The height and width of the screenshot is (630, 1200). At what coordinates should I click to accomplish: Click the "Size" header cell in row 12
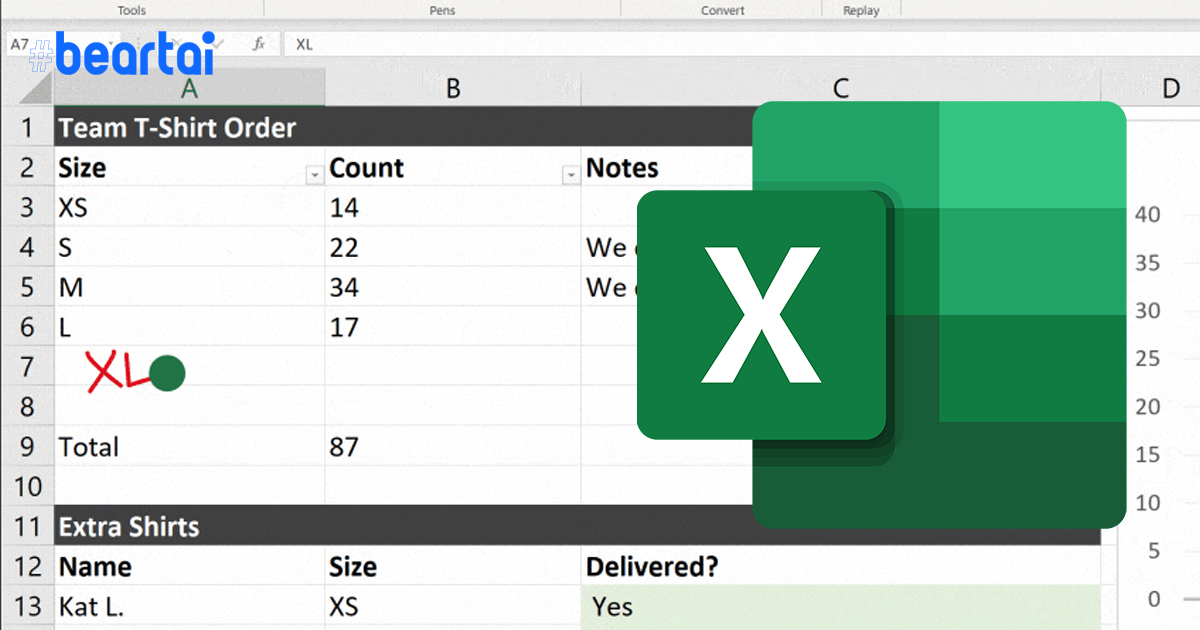453,566
